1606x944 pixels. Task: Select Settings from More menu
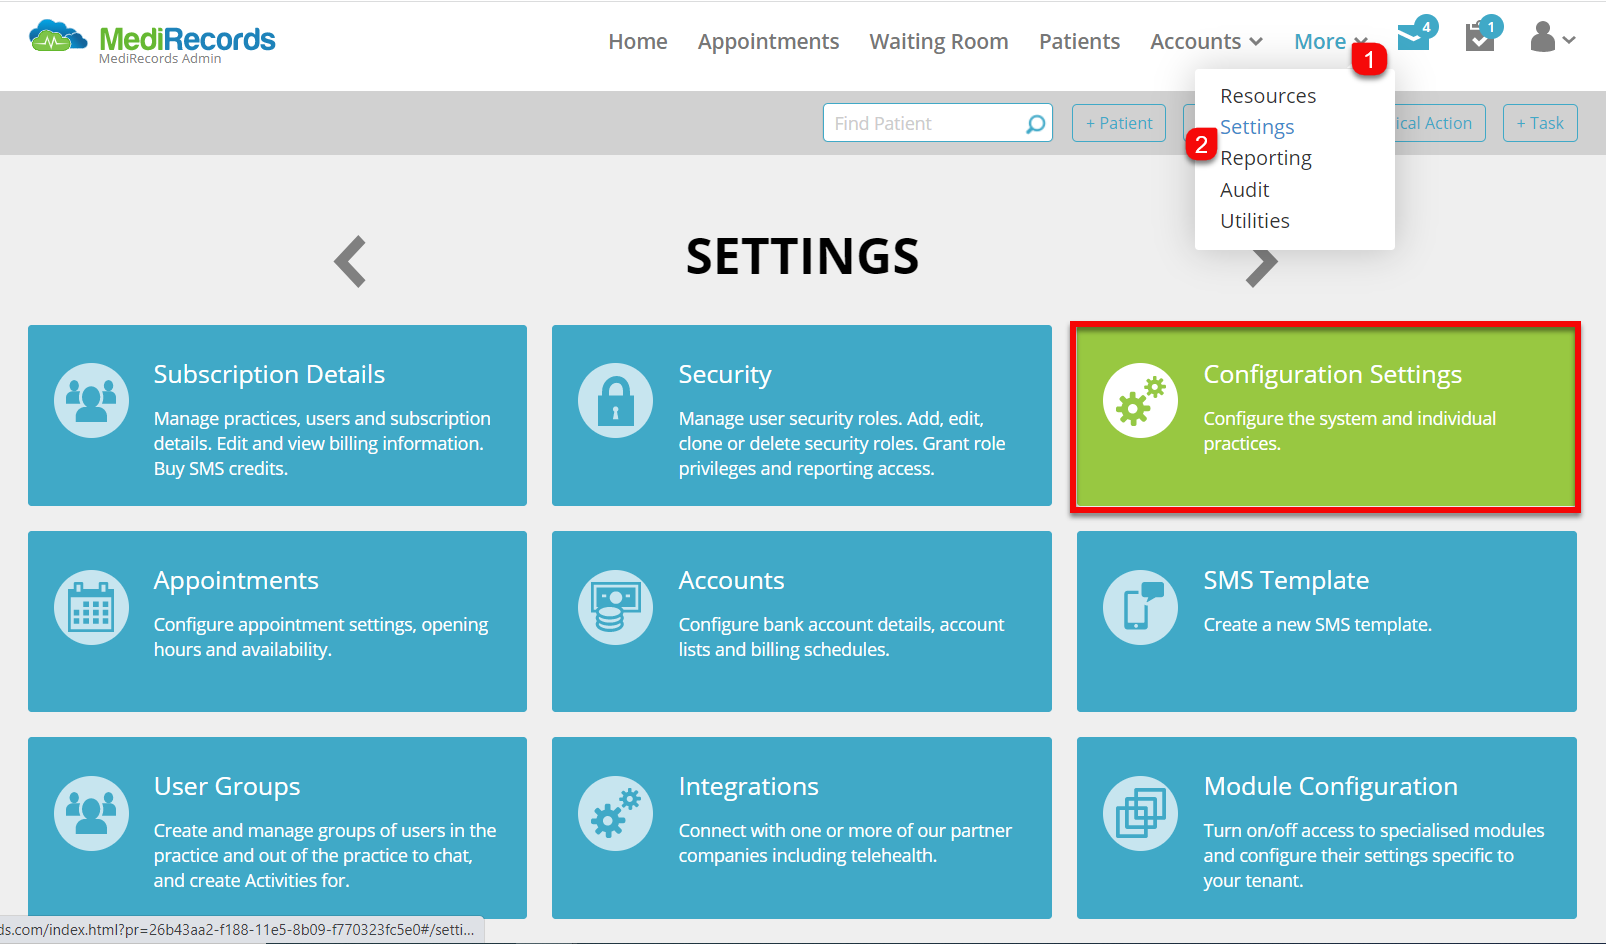click(x=1257, y=127)
